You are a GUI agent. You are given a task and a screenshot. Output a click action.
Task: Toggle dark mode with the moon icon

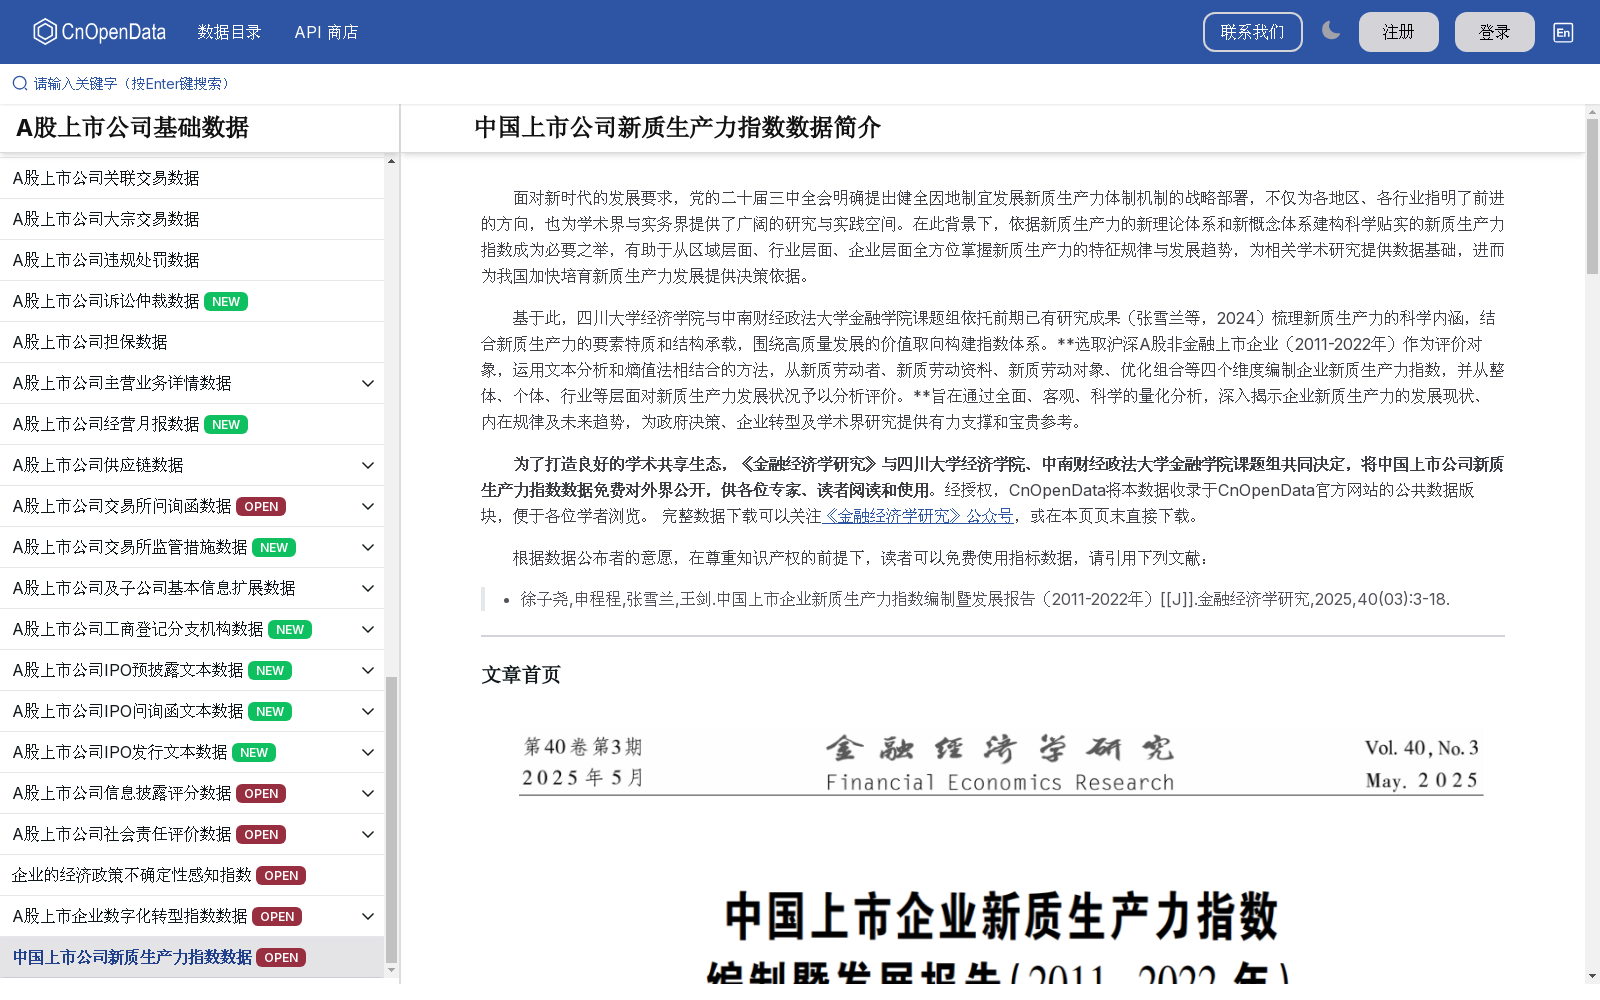coord(1331,31)
